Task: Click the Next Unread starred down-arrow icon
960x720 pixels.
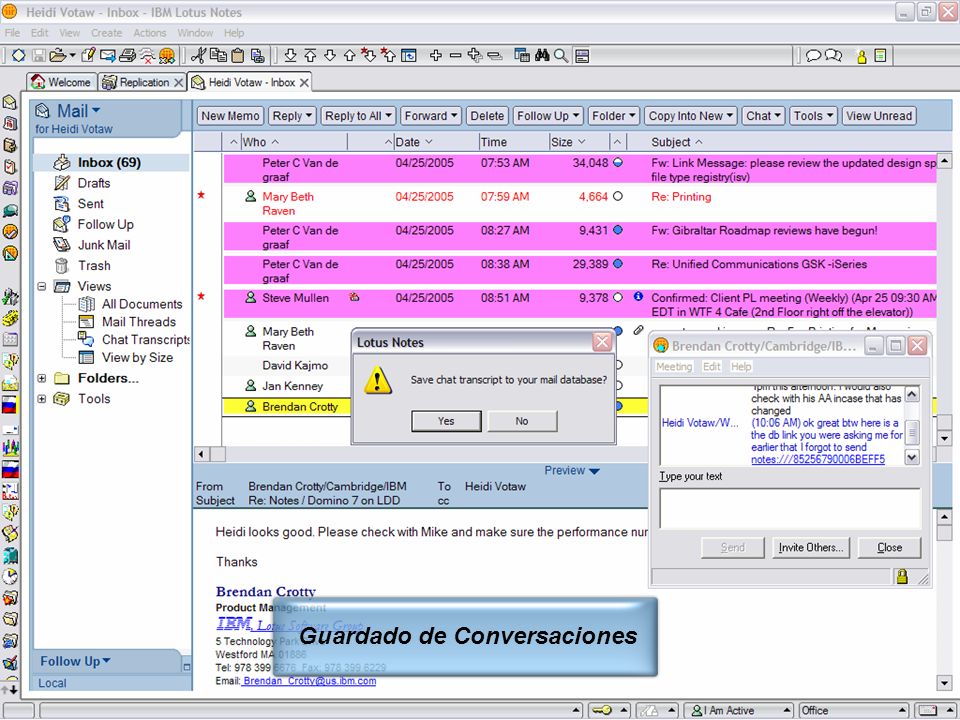Action: click(x=369, y=56)
